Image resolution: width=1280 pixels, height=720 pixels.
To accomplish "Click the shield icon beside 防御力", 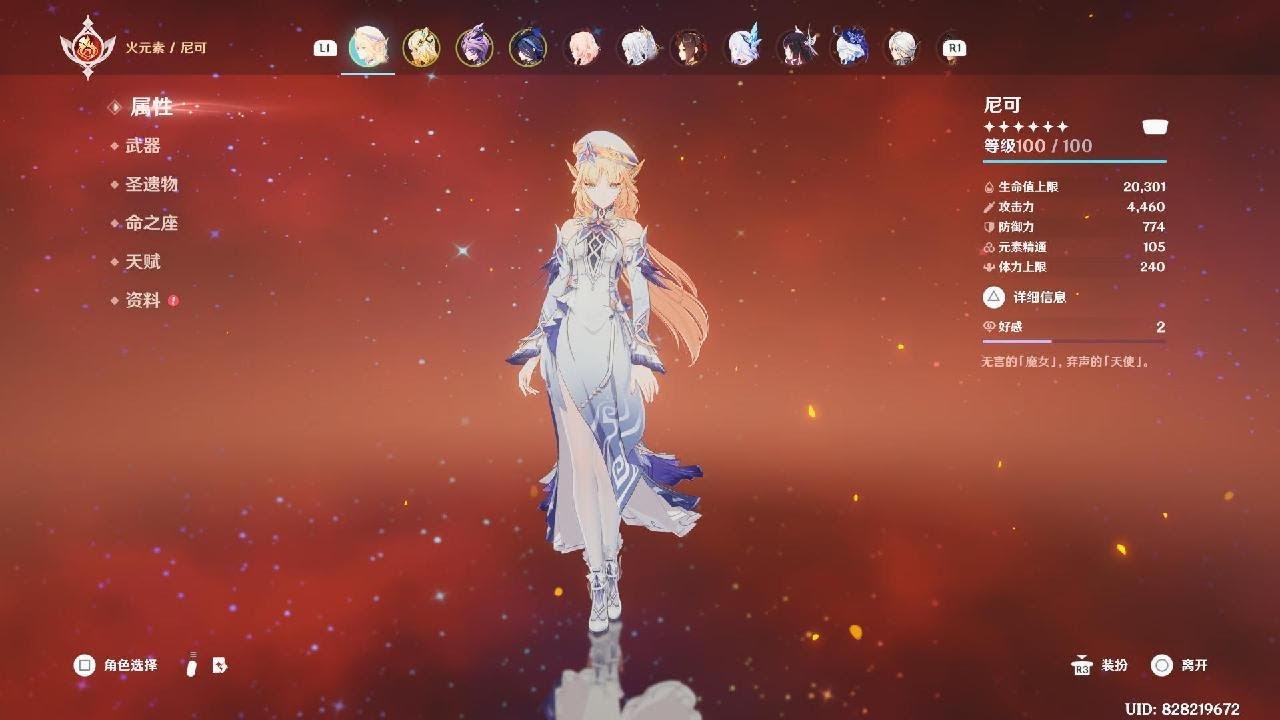I will point(989,227).
